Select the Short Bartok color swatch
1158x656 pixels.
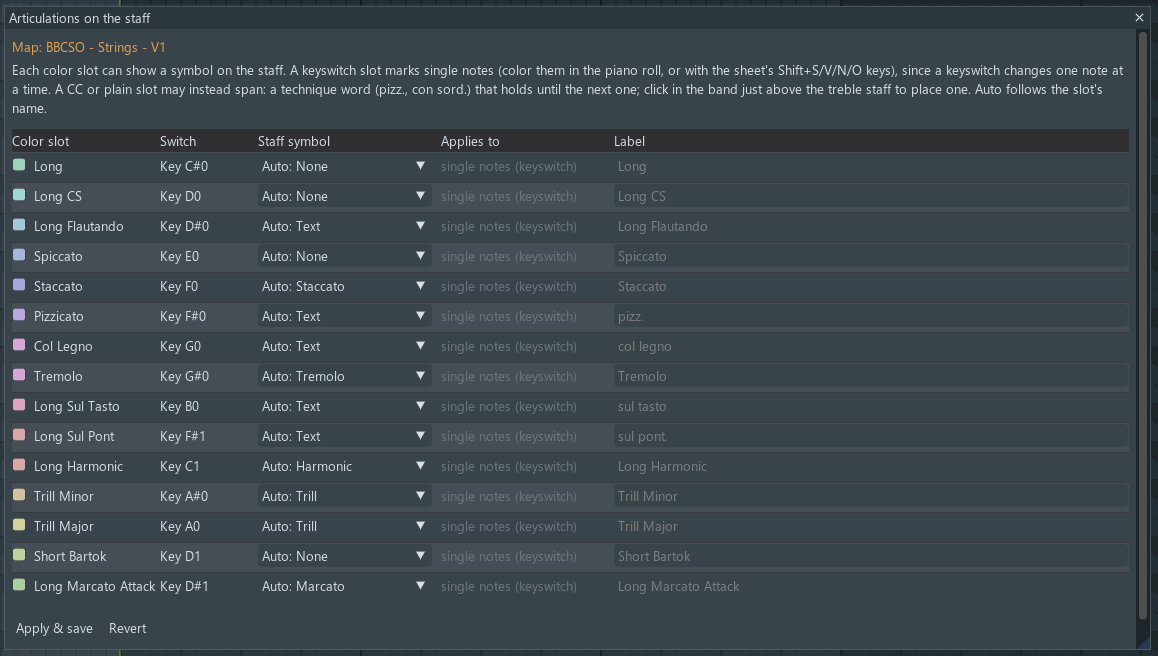pos(19,555)
